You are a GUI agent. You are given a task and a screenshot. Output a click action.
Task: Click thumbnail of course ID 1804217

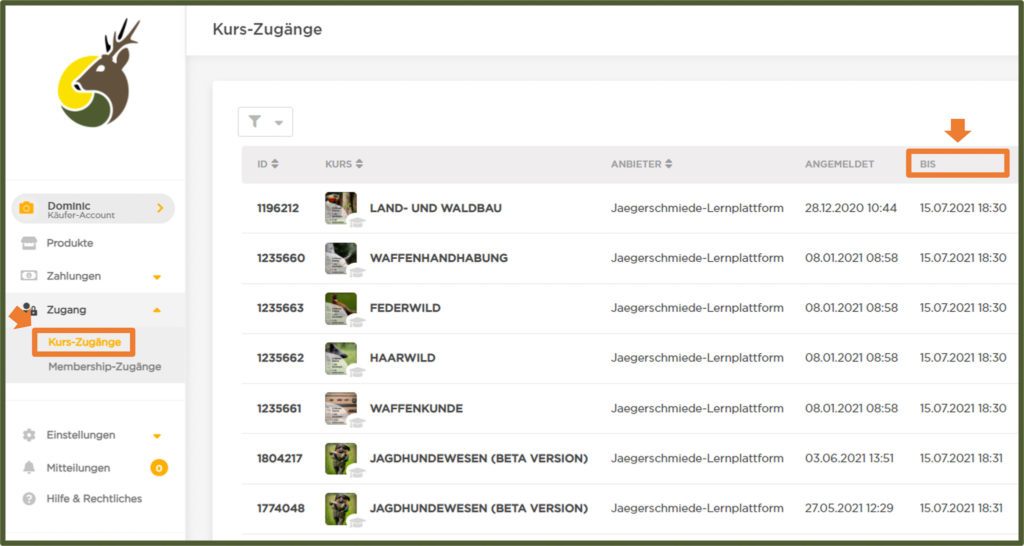point(342,458)
